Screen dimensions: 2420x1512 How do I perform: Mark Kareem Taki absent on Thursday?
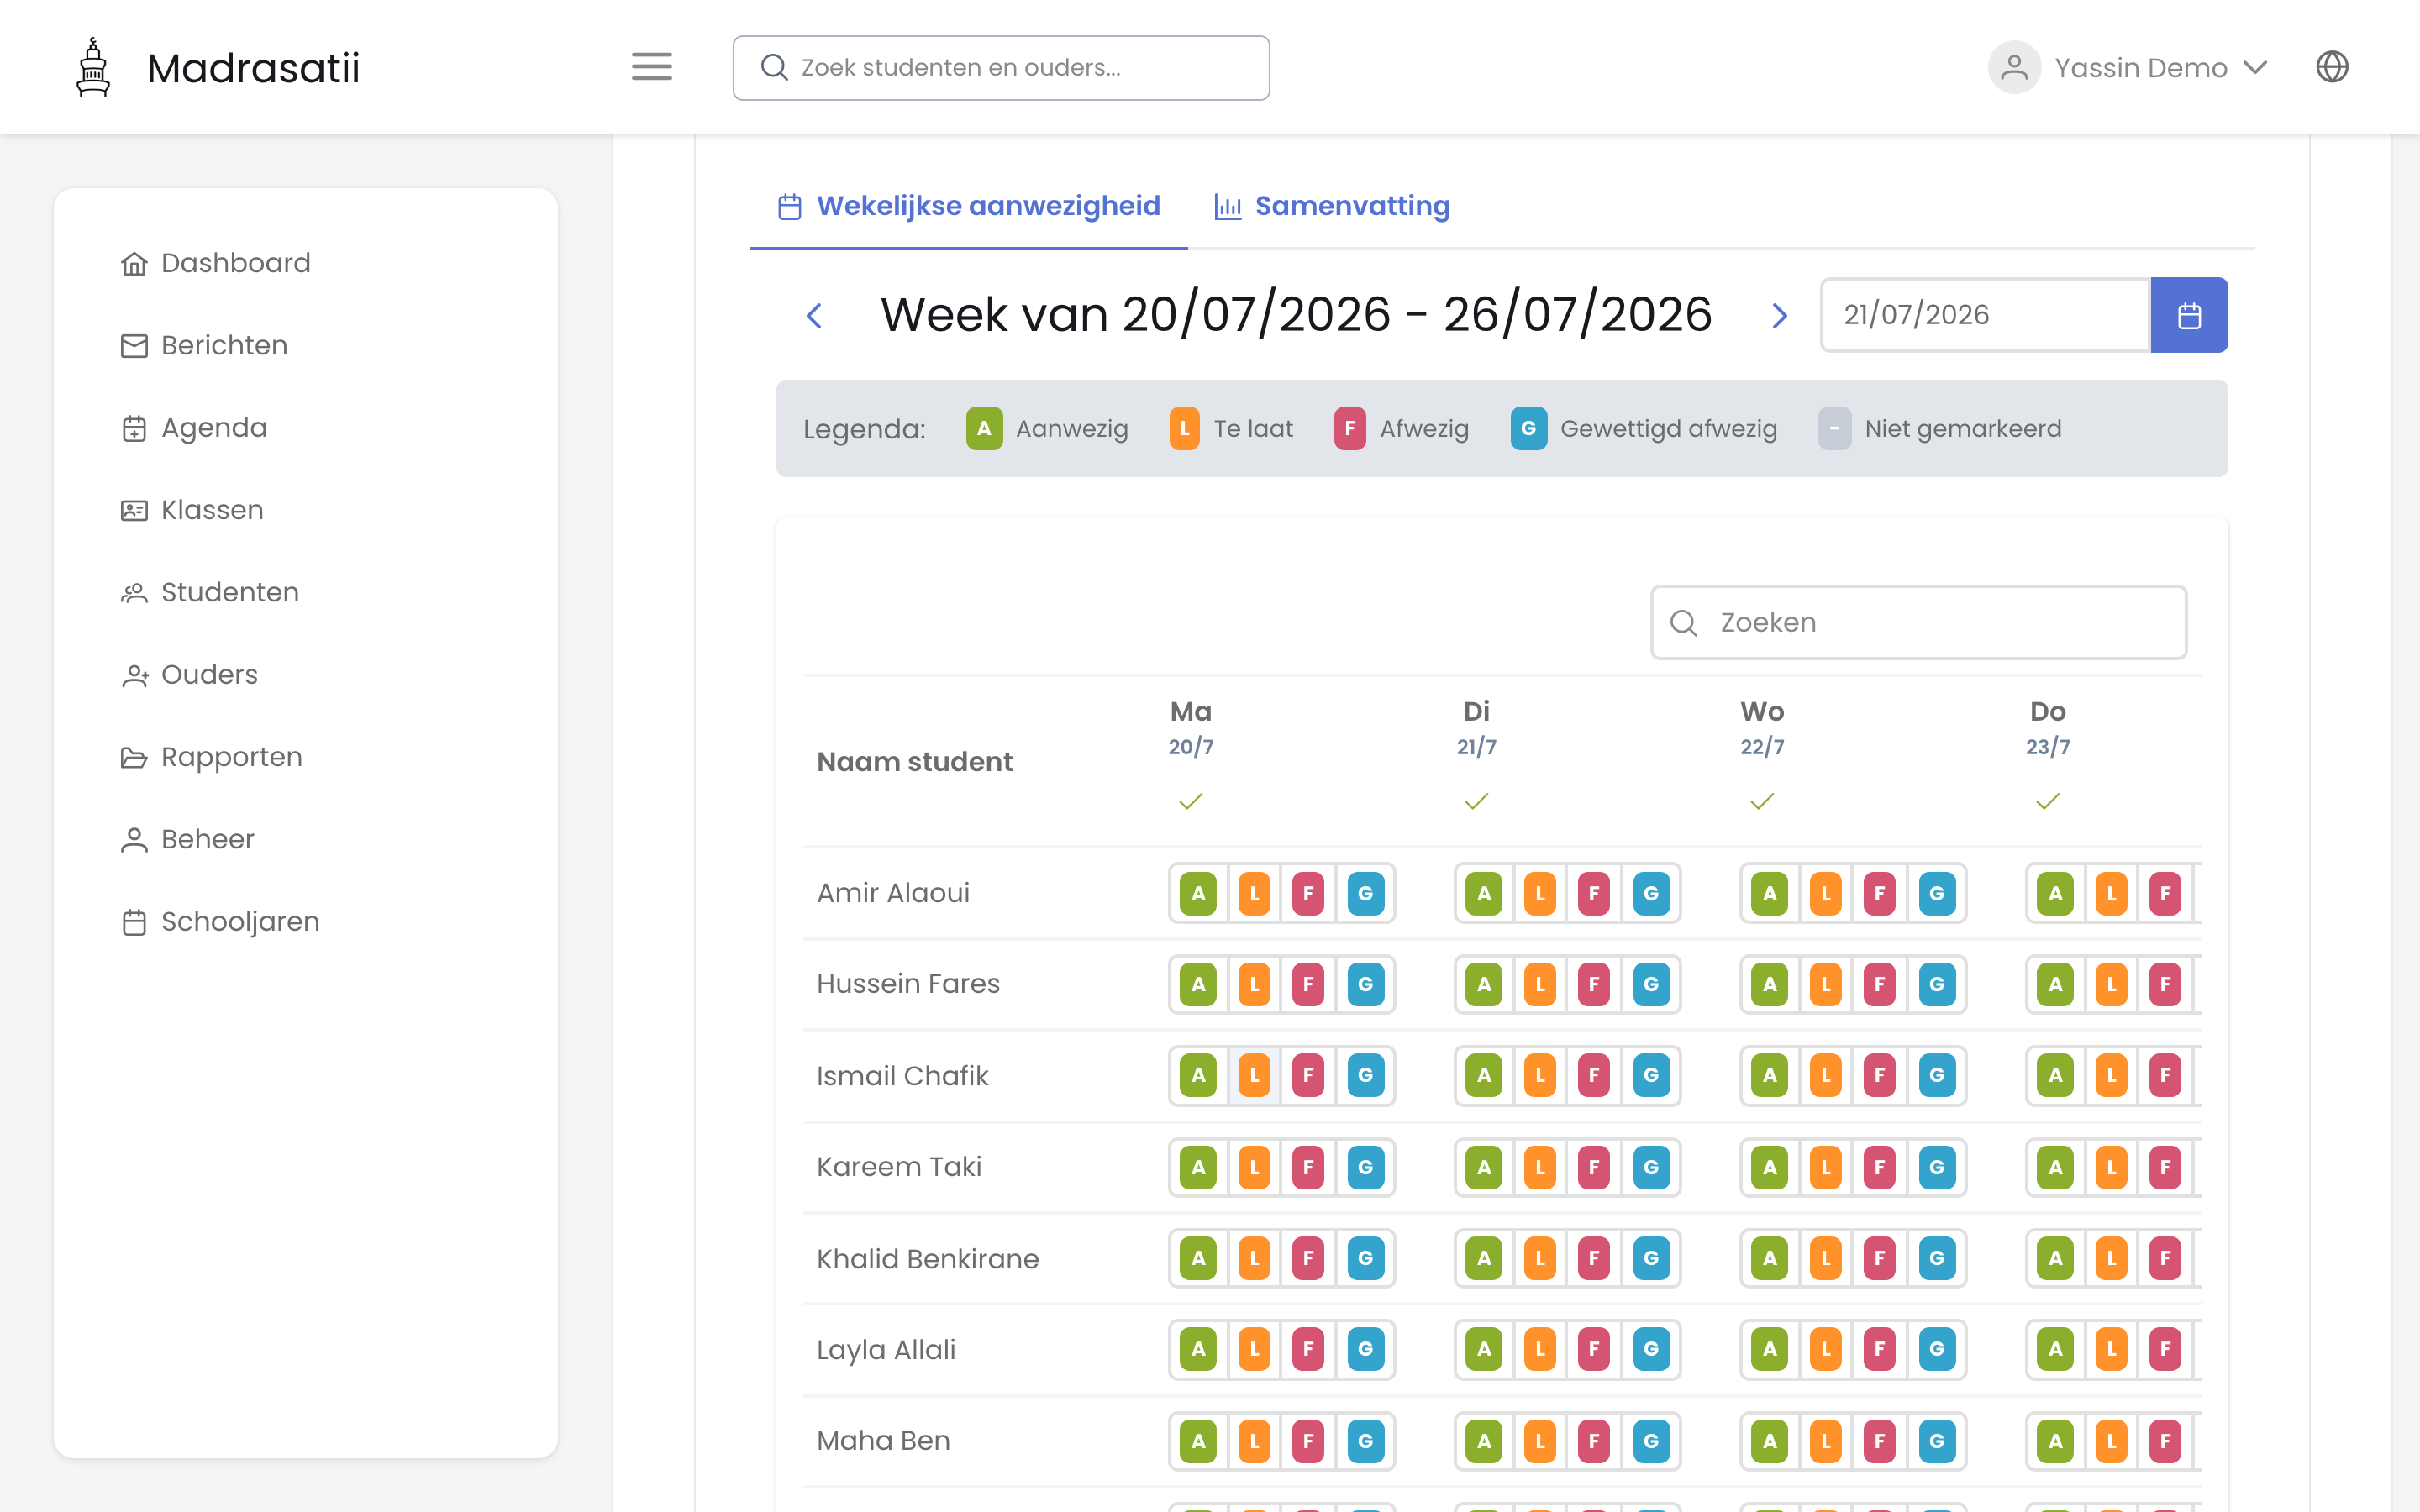point(2165,1167)
